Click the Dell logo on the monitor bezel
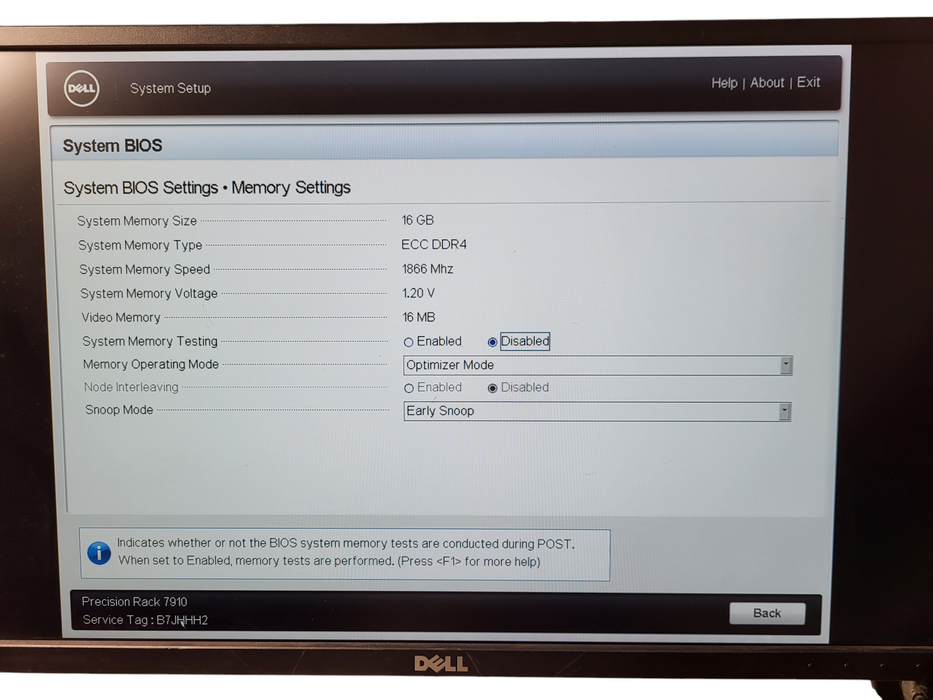 [x=441, y=664]
